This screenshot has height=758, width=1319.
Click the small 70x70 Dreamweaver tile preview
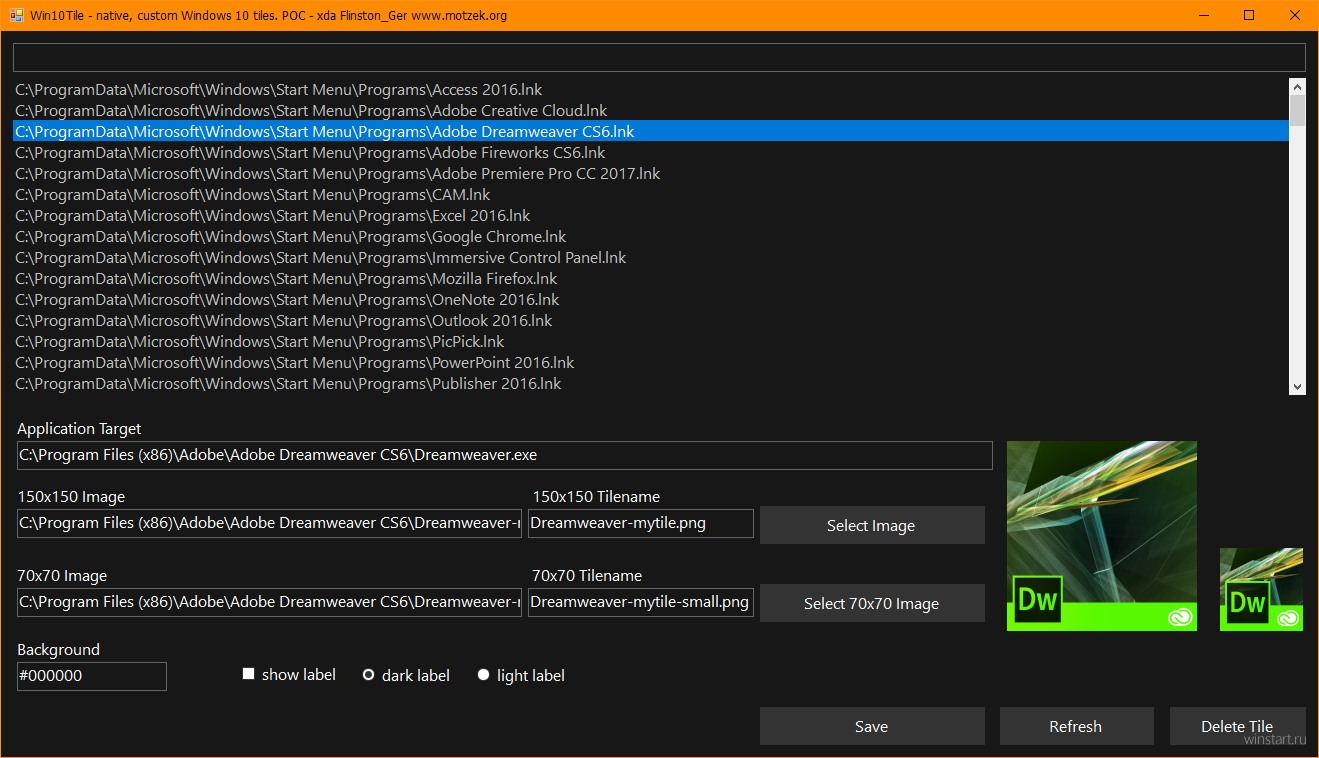coord(1261,589)
